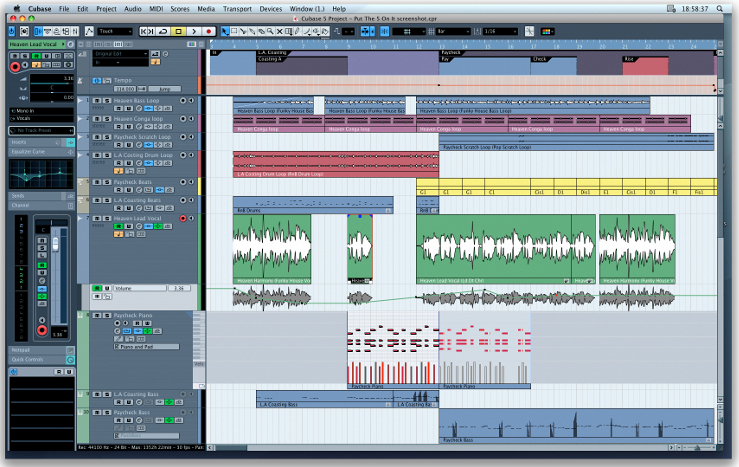Open the Scores menu
Screen dimensions: 739x467
[x=180, y=8]
